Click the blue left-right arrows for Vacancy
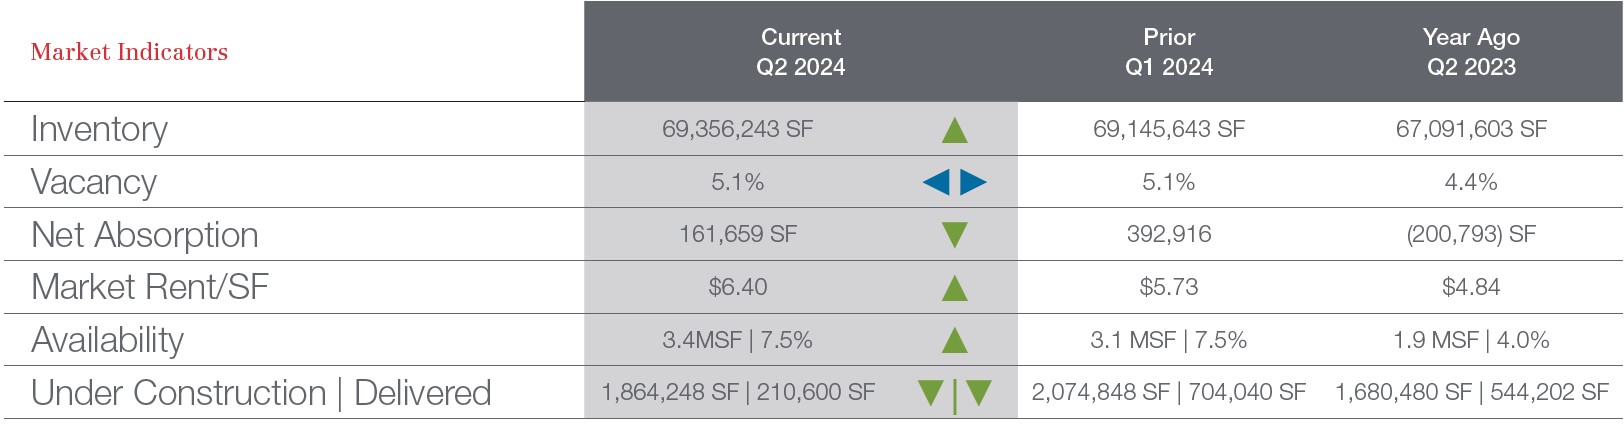 (x=954, y=182)
